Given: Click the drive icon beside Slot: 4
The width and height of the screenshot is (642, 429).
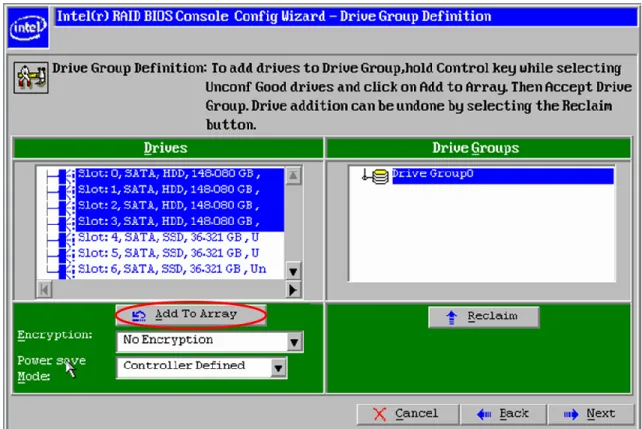Looking at the screenshot, I should (67, 238).
